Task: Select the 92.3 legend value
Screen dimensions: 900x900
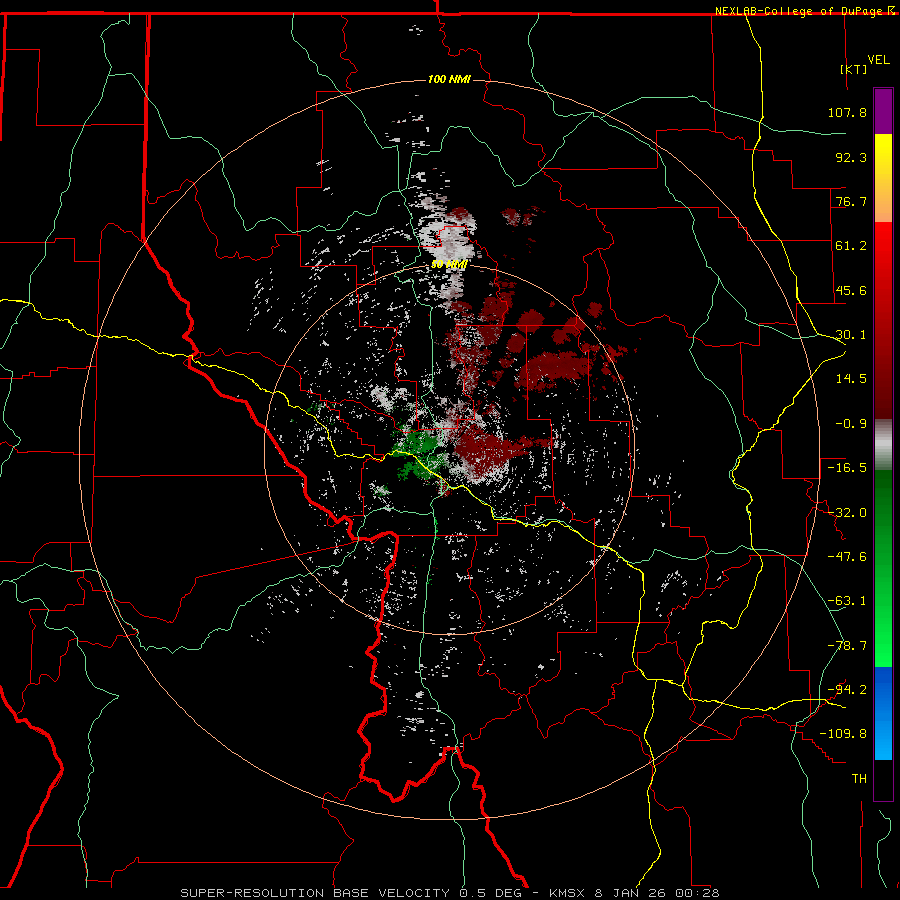Action: coord(851,157)
